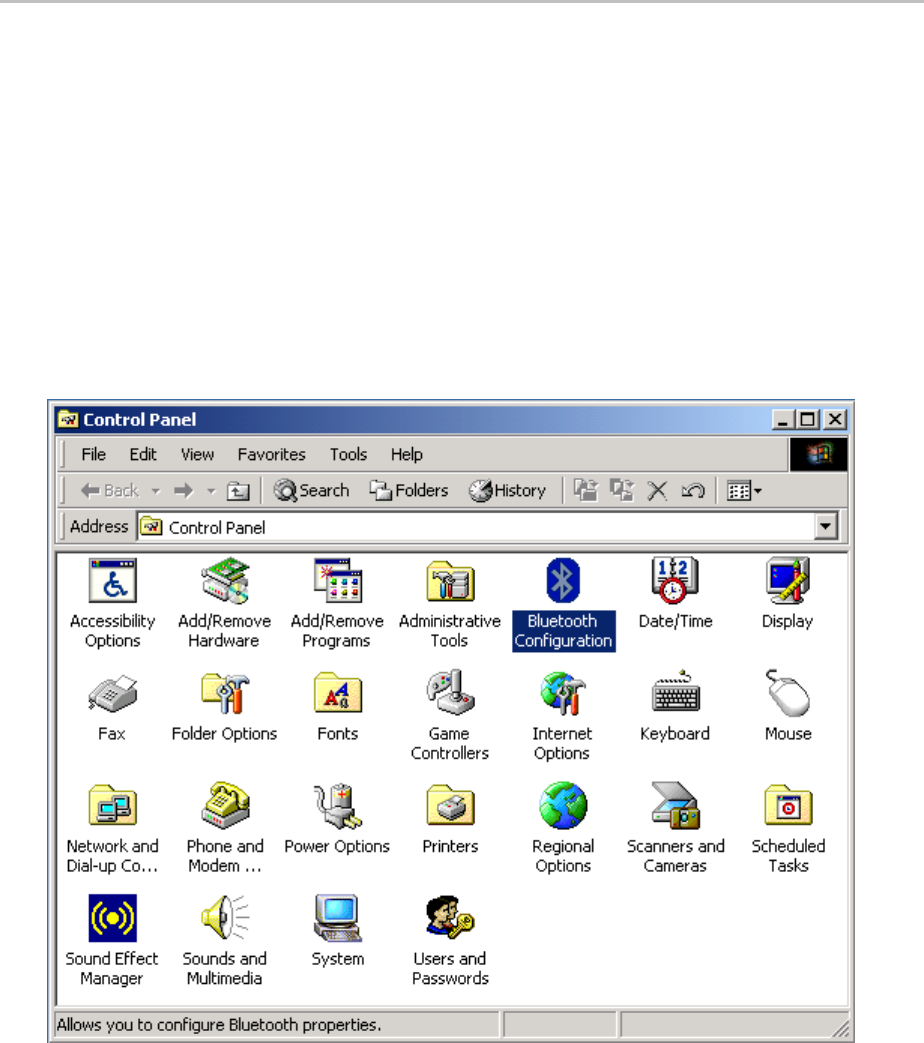
Task: Click the Back toolbar button
Action: point(110,491)
